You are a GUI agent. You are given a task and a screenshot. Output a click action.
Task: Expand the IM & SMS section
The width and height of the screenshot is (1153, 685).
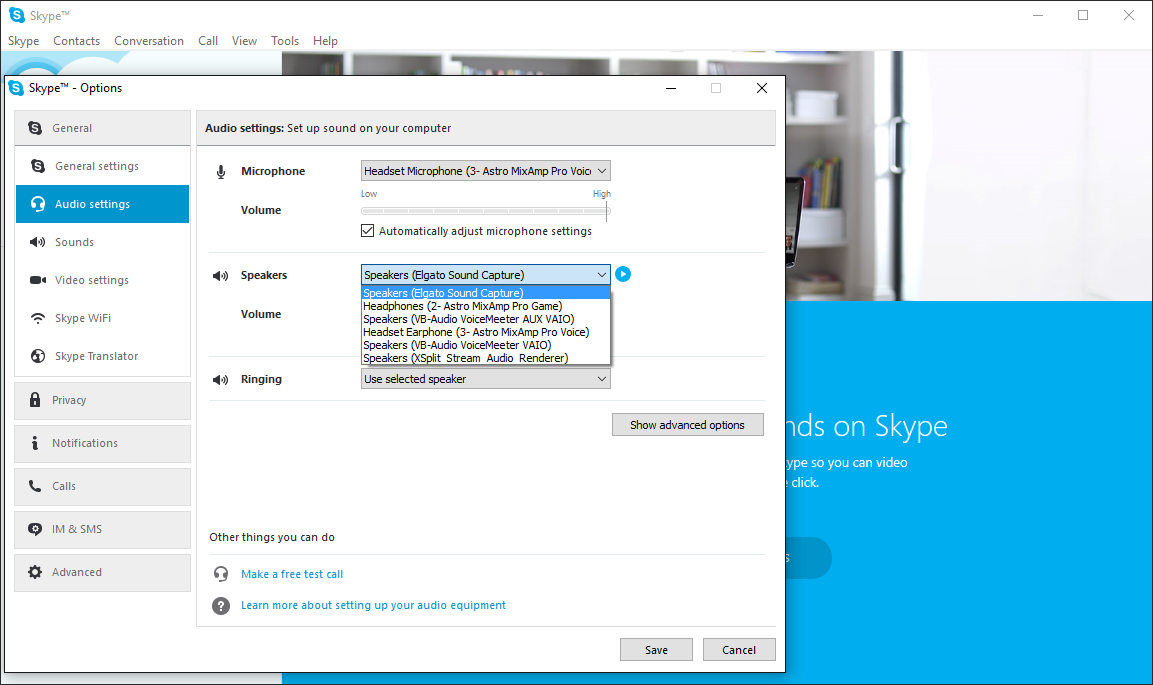[x=102, y=529]
